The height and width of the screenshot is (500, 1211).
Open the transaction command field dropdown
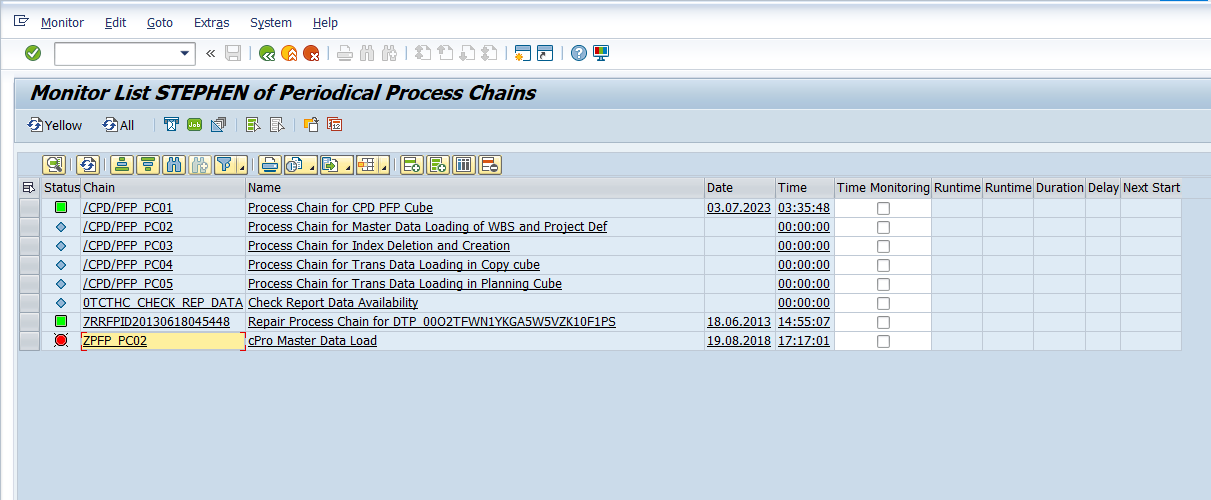(185, 53)
